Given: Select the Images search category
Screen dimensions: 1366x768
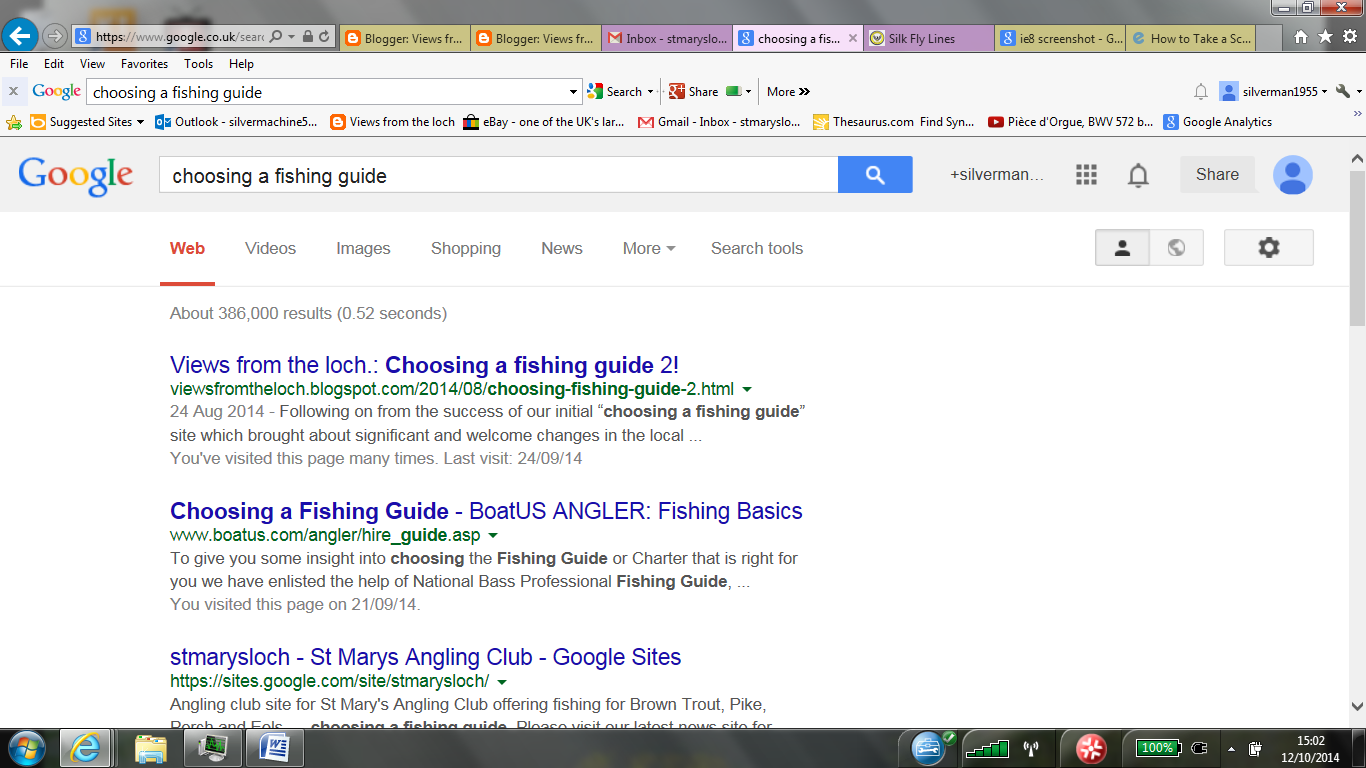Looking at the screenshot, I should (x=363, y=248).
